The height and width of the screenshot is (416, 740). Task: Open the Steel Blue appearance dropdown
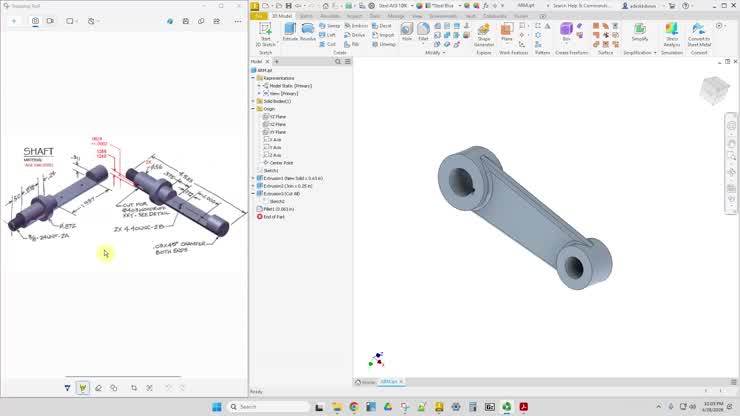click(x=460, y=6)
